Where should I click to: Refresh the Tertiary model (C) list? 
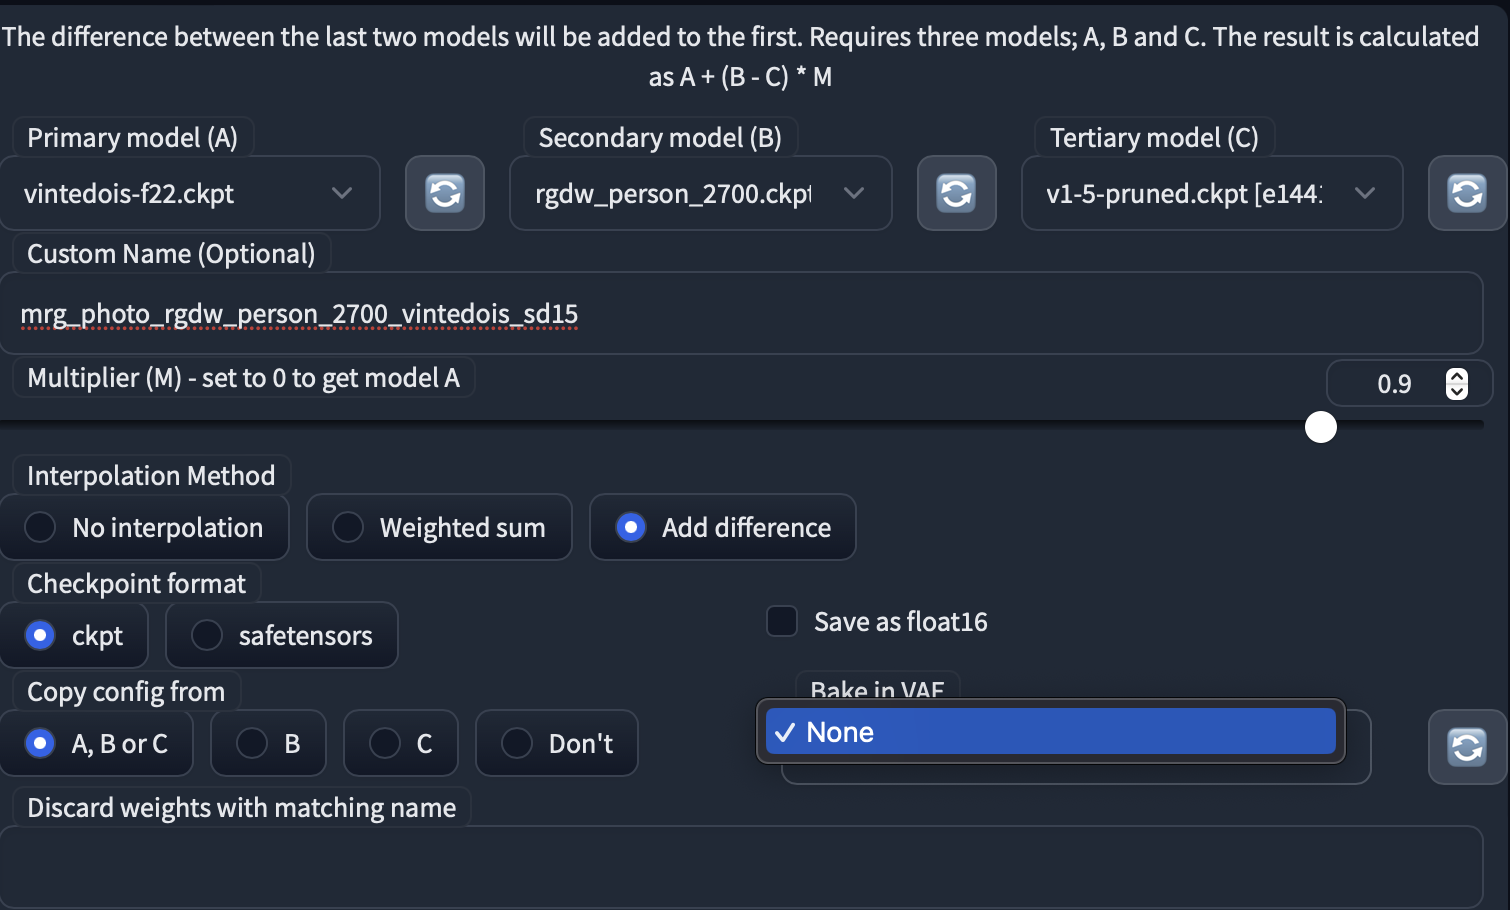tap(1467, 193)
